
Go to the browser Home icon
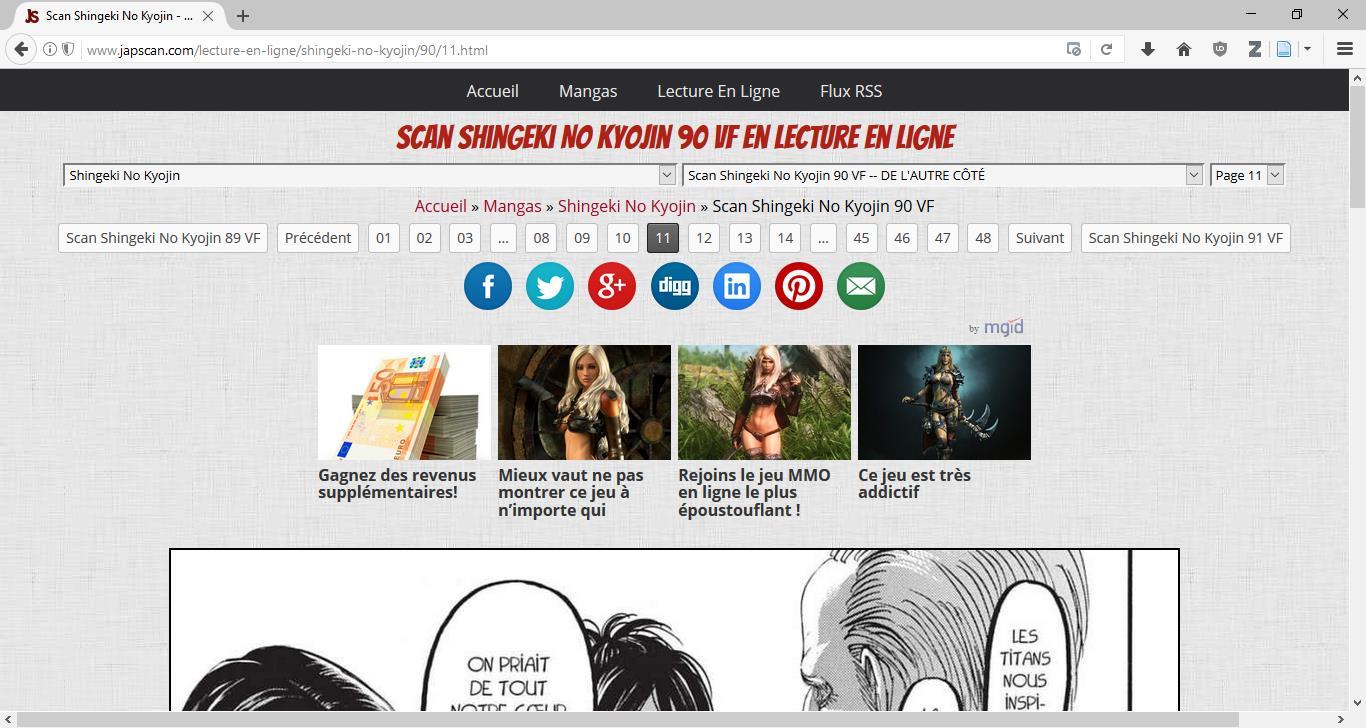(1184, 49)
